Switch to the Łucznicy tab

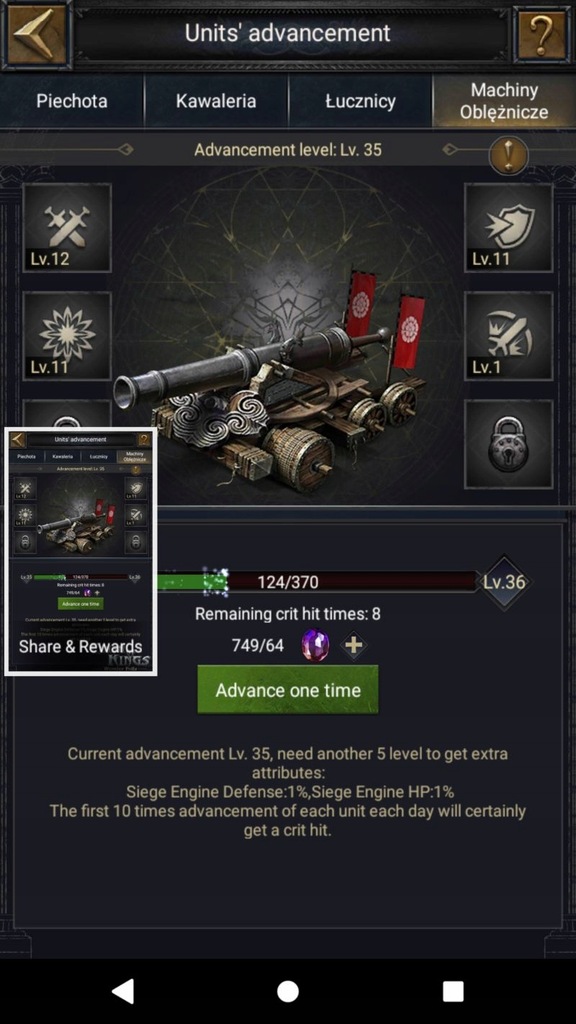coord(360,101)
